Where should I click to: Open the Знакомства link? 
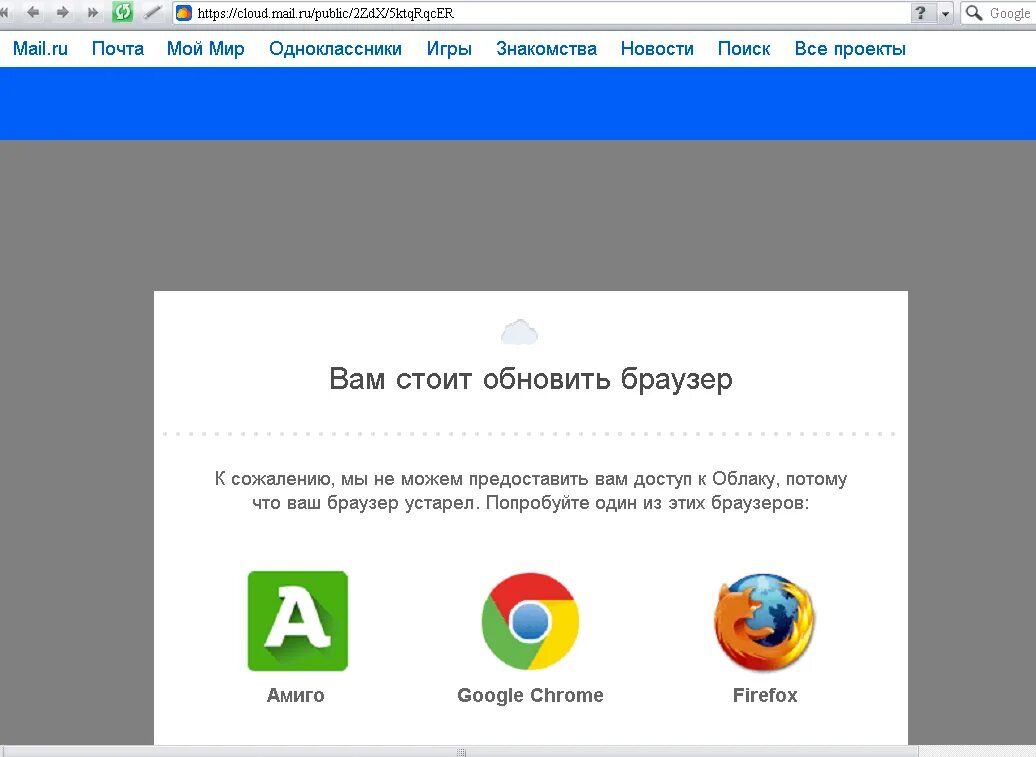coord(546,49)
